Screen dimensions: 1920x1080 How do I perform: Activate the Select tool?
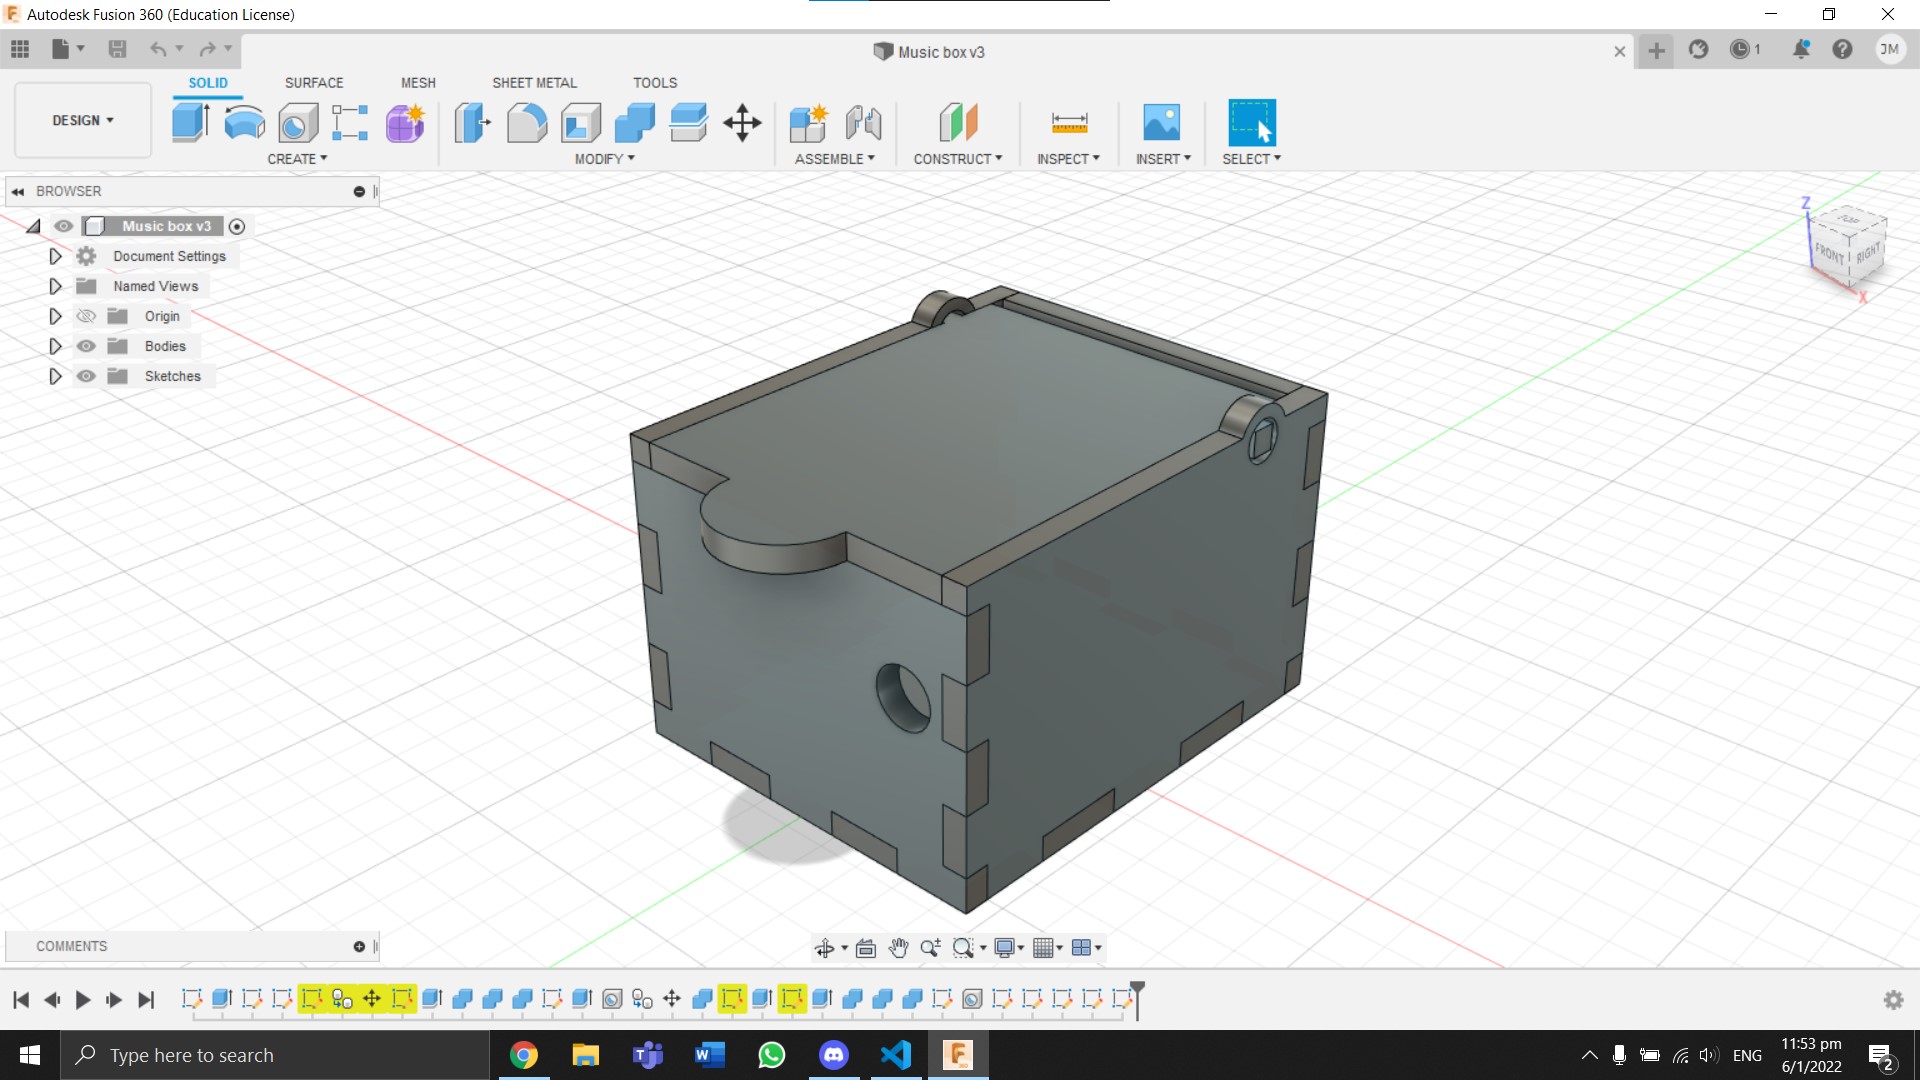1251,123
